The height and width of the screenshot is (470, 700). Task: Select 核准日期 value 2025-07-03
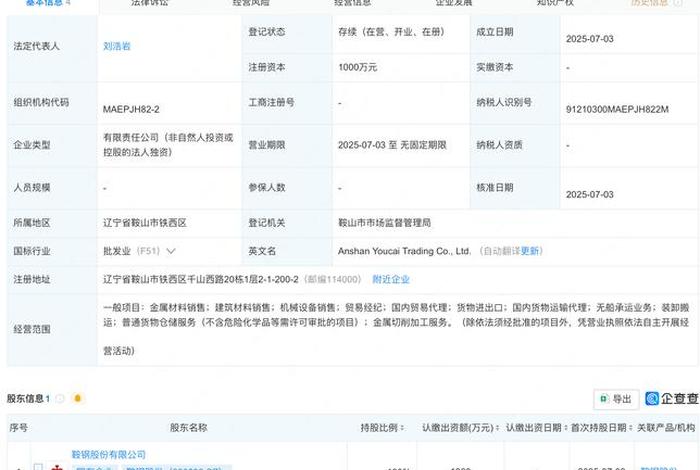590,195
